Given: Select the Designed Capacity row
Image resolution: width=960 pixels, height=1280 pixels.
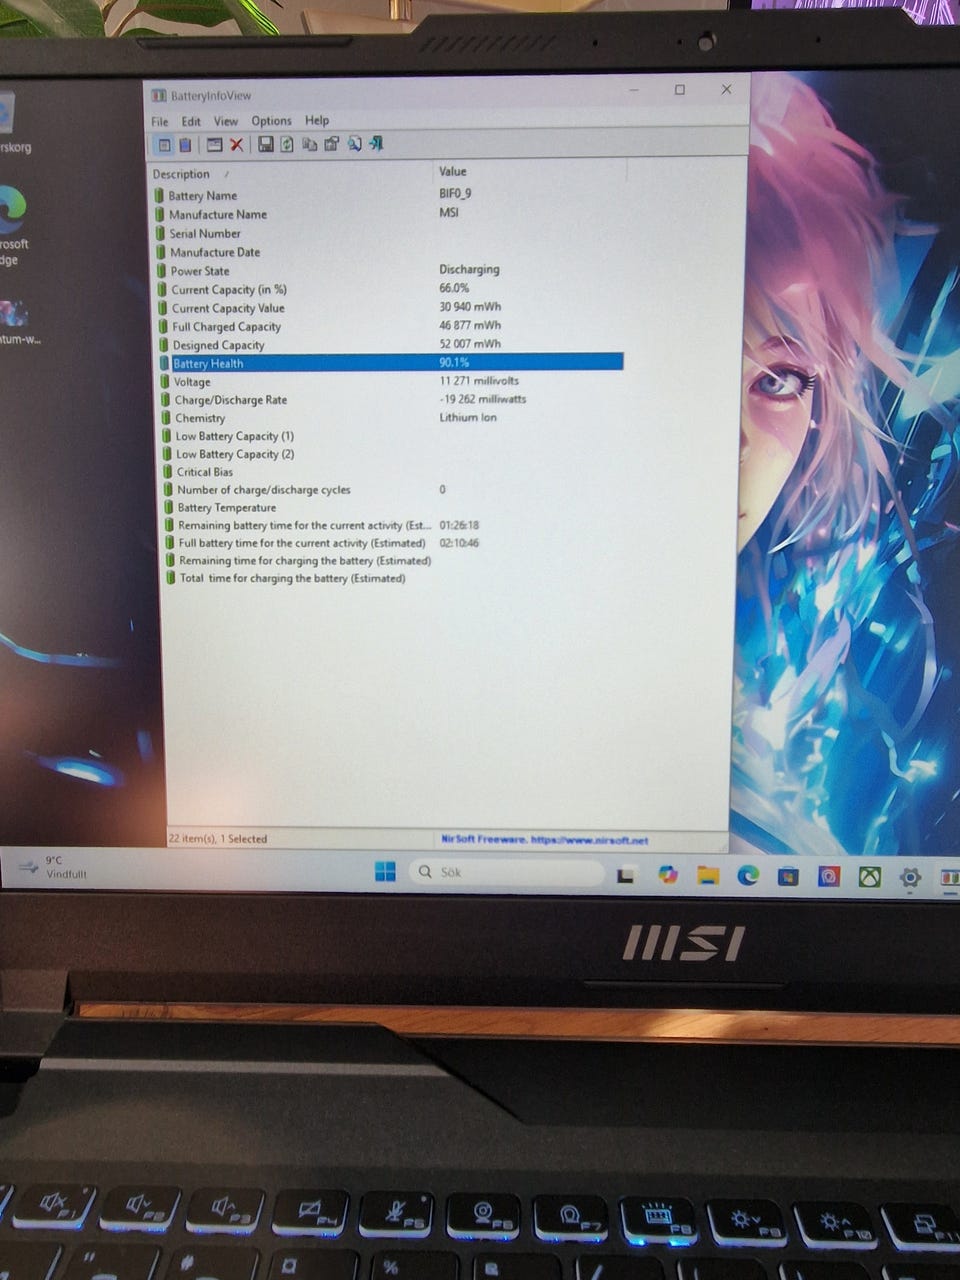Looking at the screenshot, I should [x=390, y=345].
